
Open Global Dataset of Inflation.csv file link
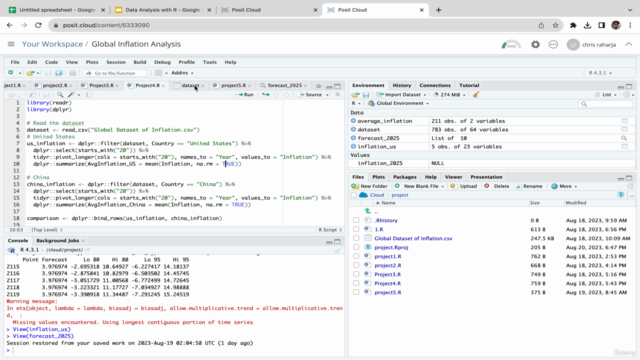click(413, 238)
